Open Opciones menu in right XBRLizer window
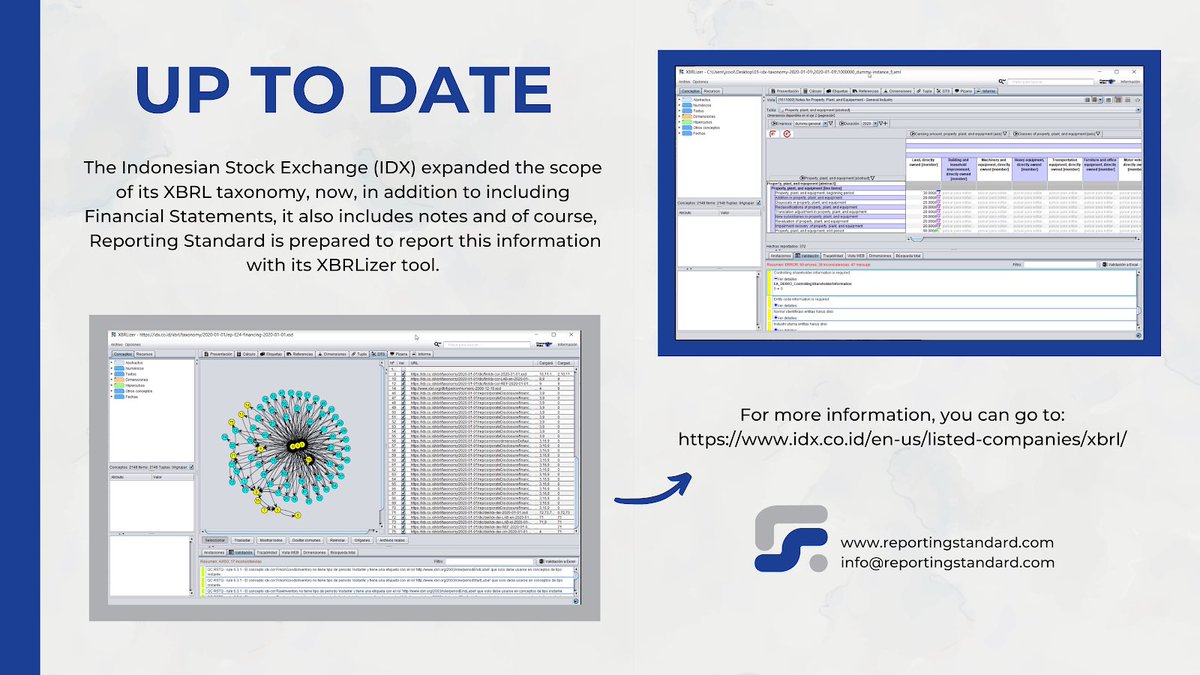 click(699, 81)
